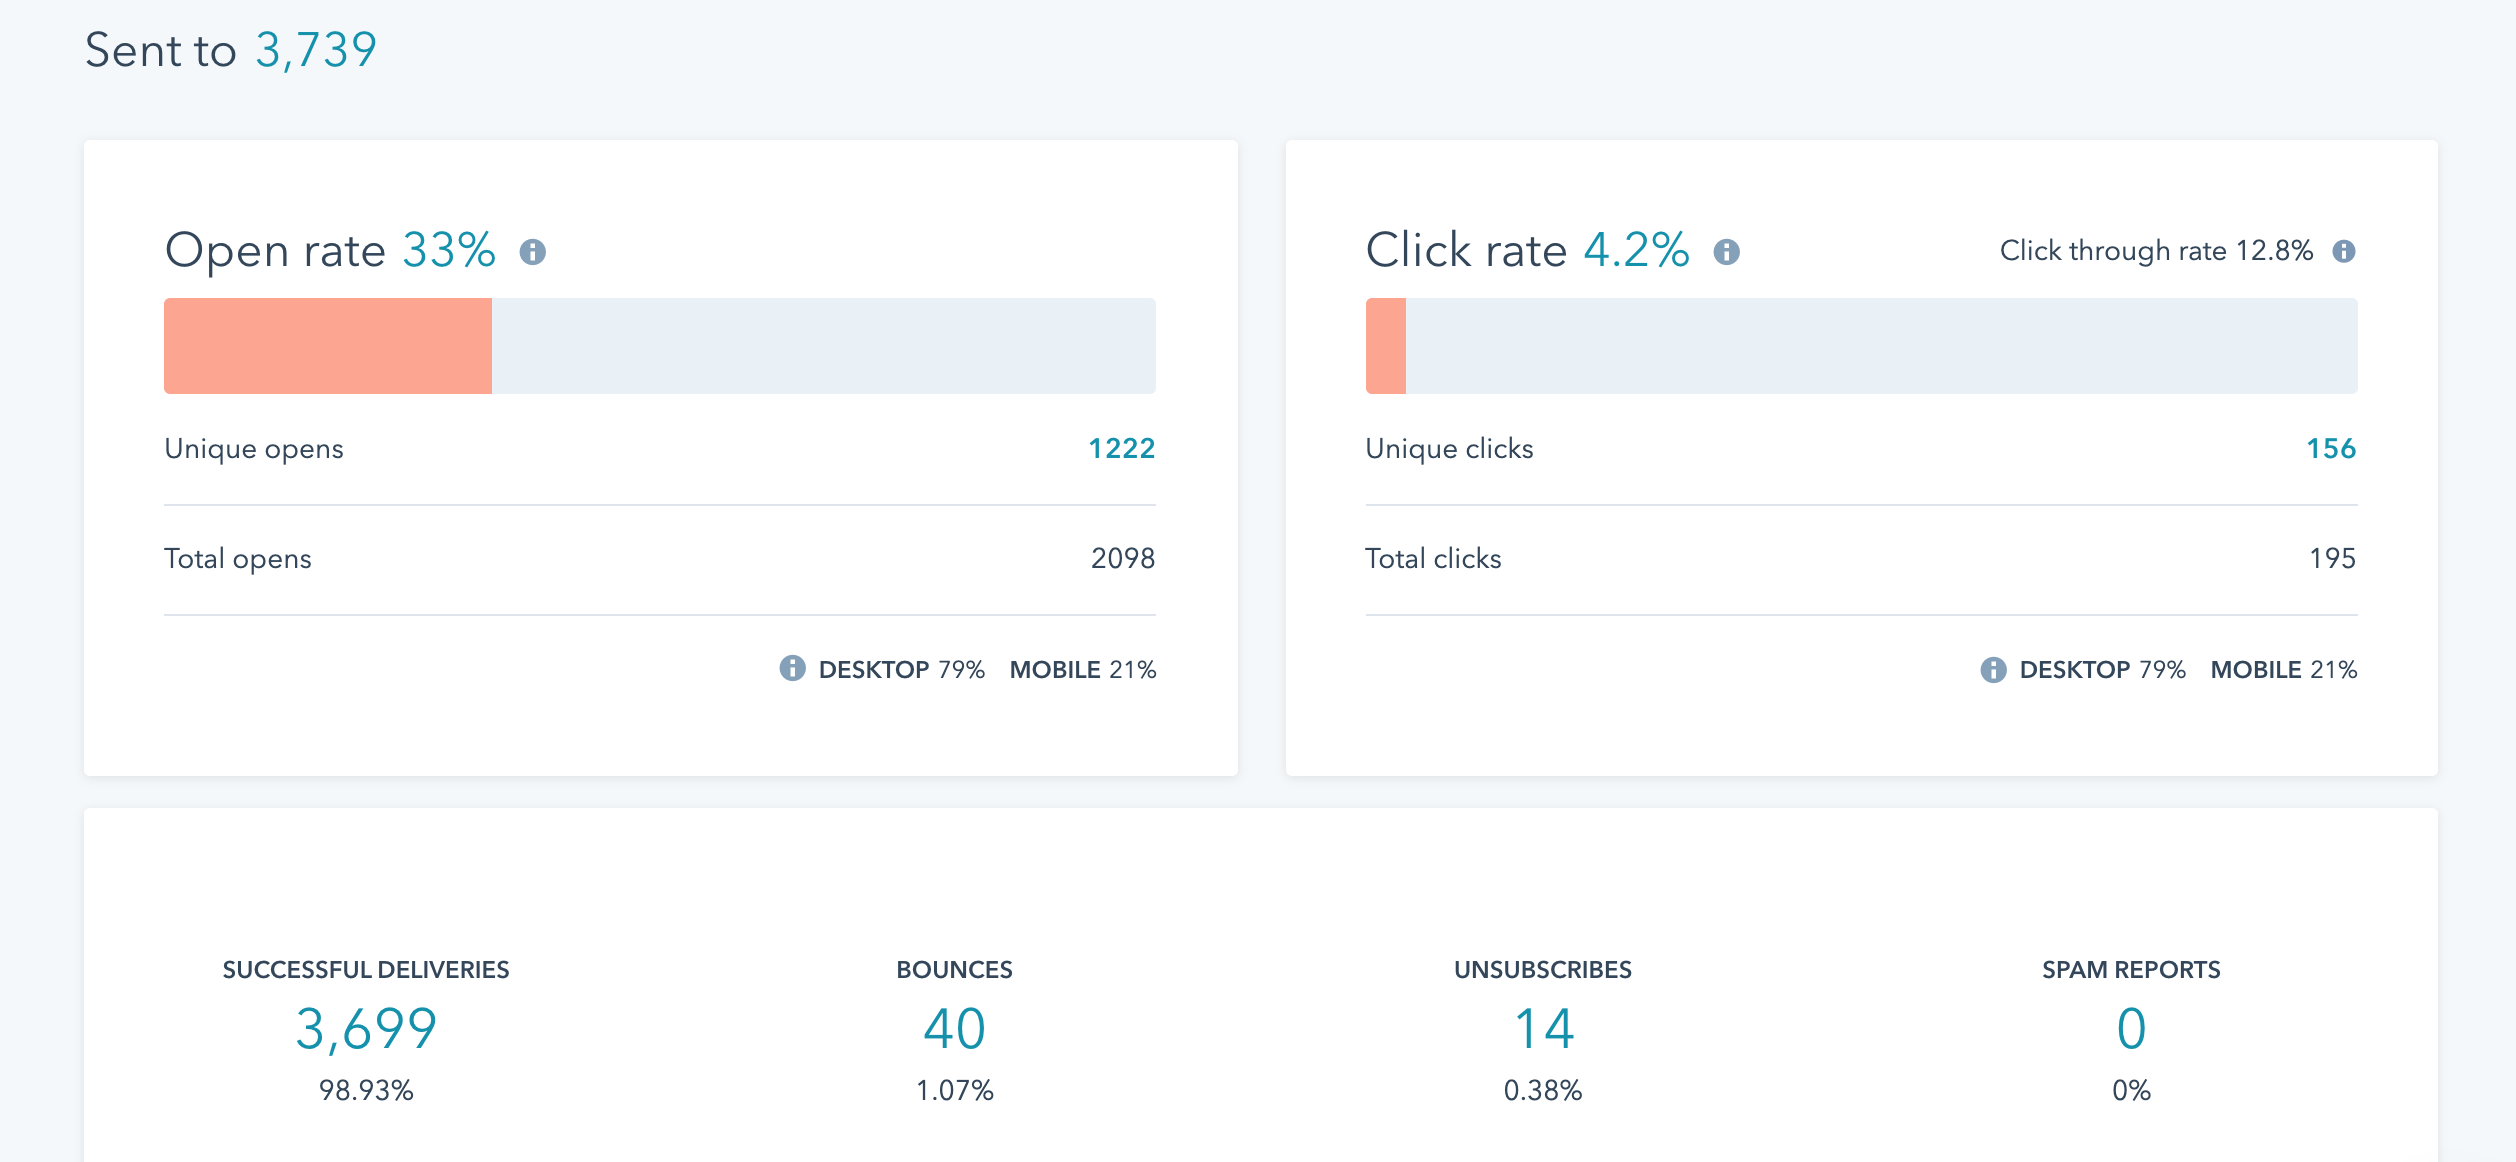The width and height of the screenshot is (2516, 1162).
Task: Click the 14 unsubscribes count
Action: [x=1542, y=1026]
